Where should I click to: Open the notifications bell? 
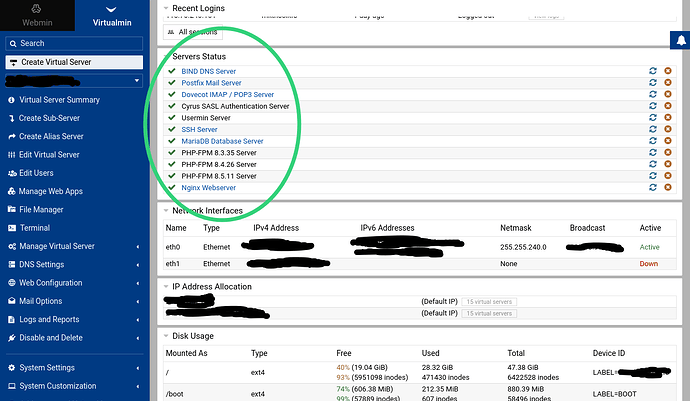pos(680,40)
